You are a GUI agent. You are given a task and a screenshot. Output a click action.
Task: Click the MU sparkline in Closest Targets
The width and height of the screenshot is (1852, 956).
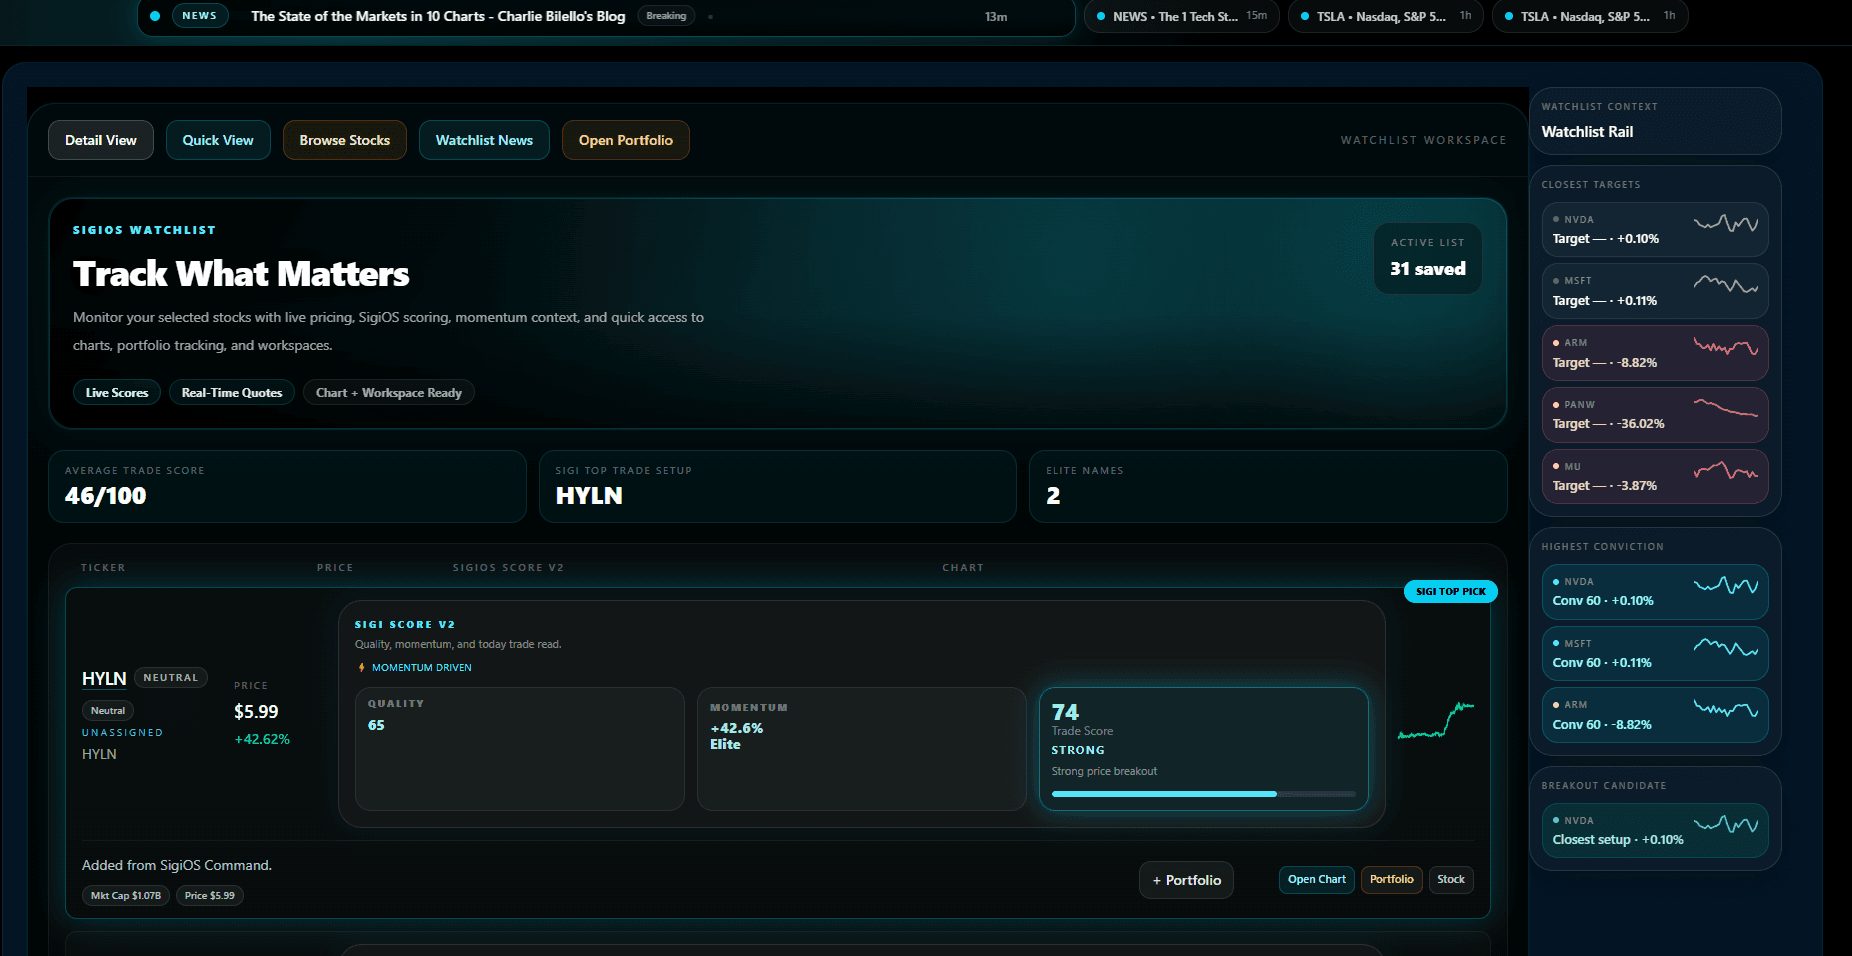[1726, 470]
